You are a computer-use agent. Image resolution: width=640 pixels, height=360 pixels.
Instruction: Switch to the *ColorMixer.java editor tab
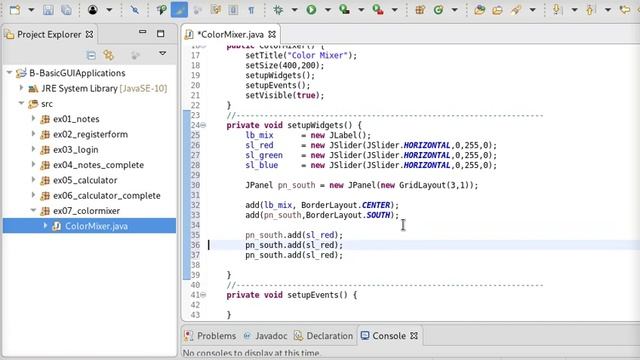point(231,35)
